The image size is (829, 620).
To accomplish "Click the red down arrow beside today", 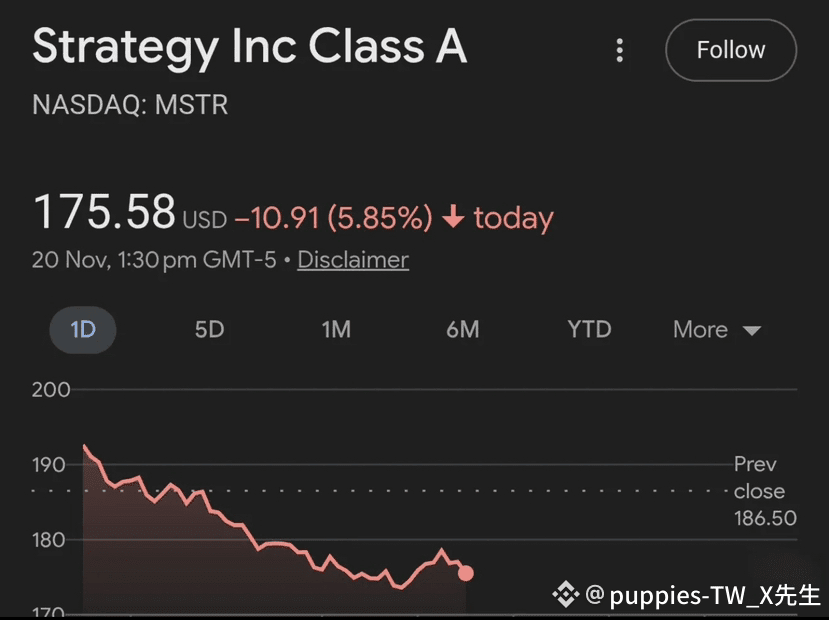I will (452, 217).
